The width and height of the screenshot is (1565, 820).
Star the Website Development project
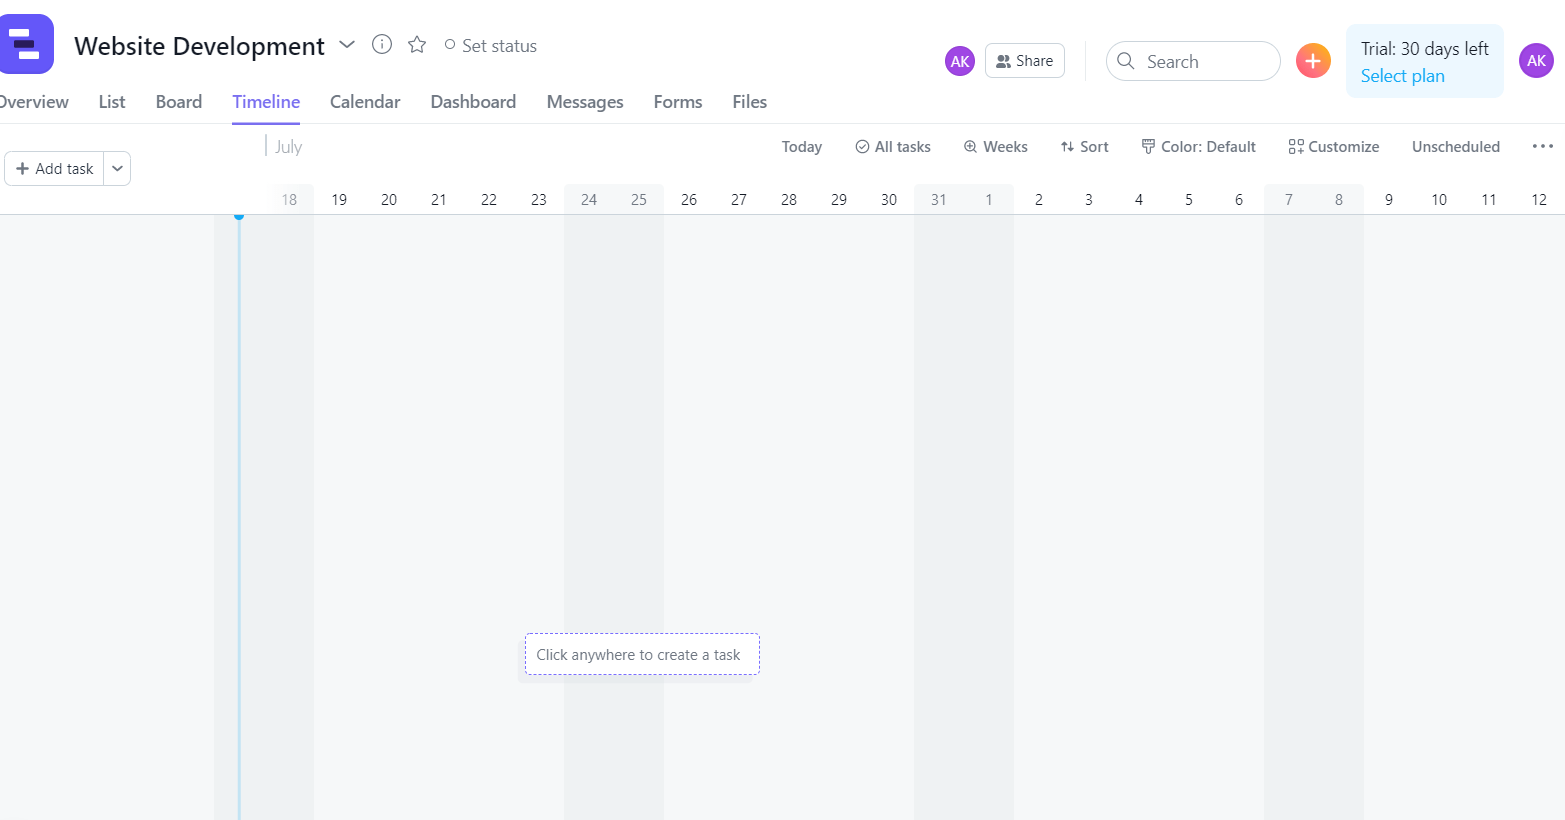[416, 44]
